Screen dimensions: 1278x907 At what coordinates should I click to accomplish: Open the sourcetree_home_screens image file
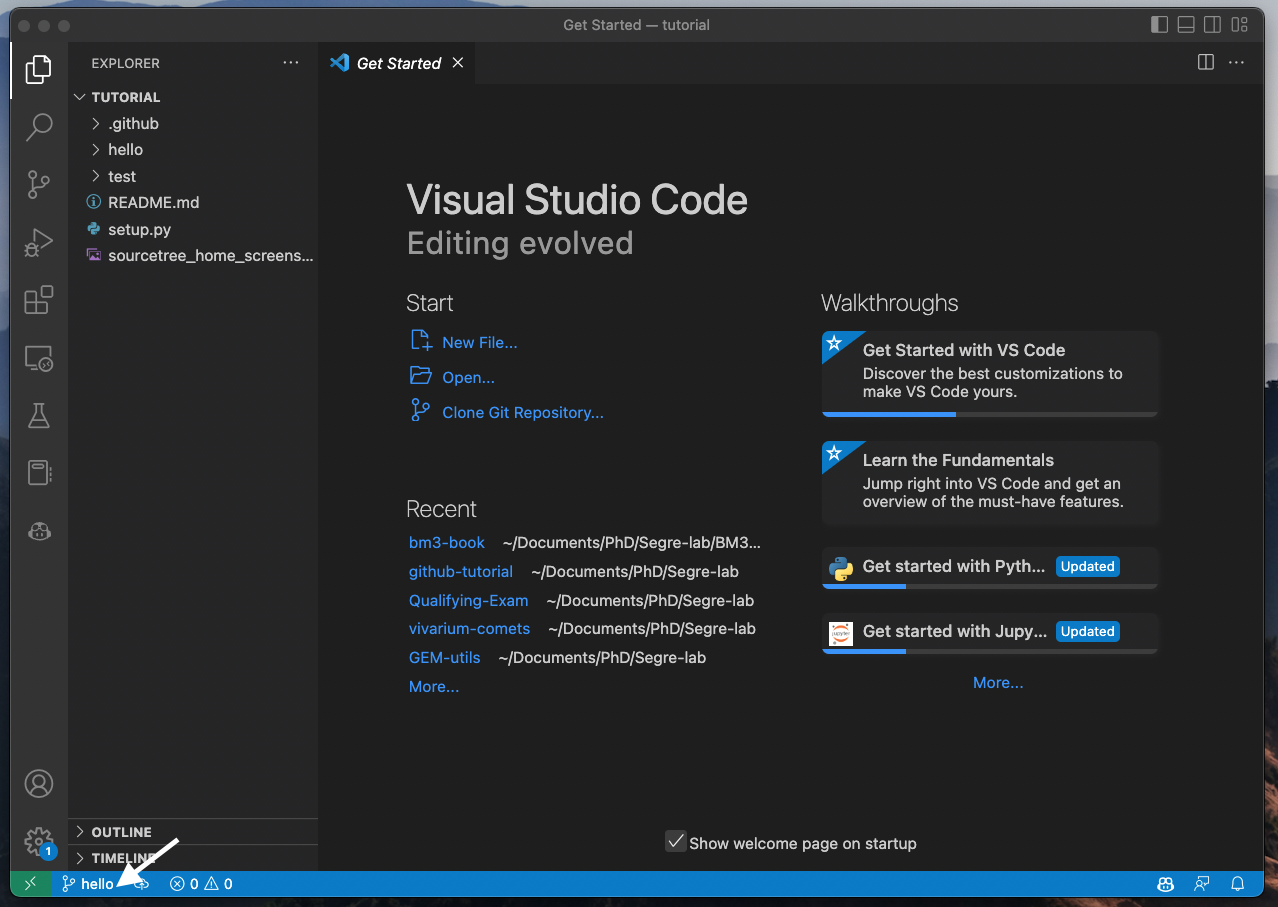[x=193, y=255]
